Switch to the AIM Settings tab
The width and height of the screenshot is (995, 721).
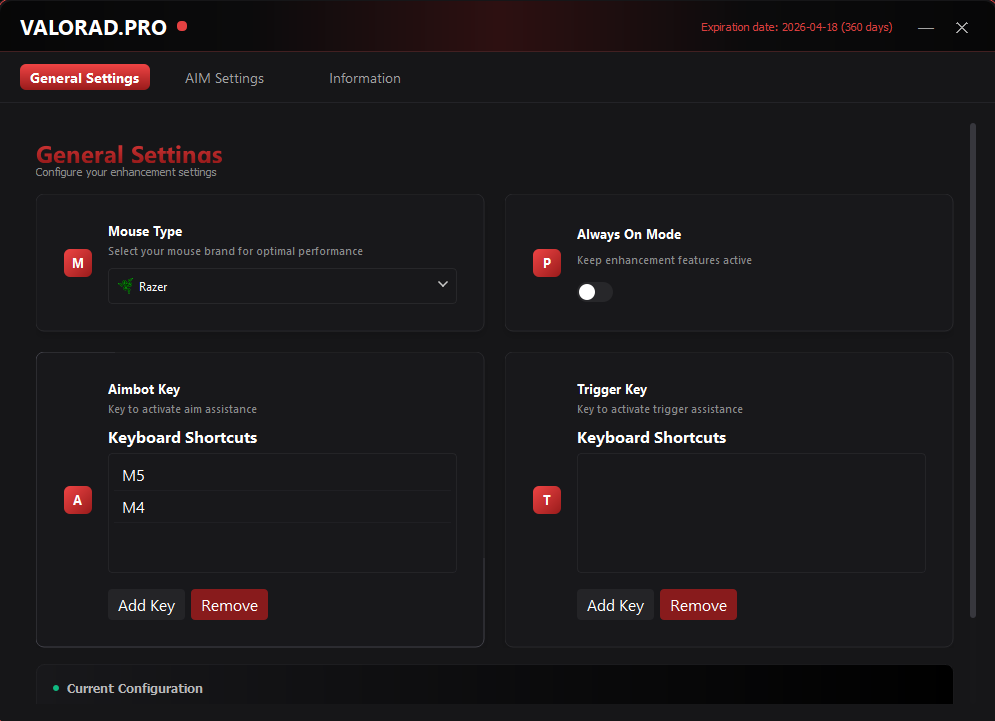224,78
